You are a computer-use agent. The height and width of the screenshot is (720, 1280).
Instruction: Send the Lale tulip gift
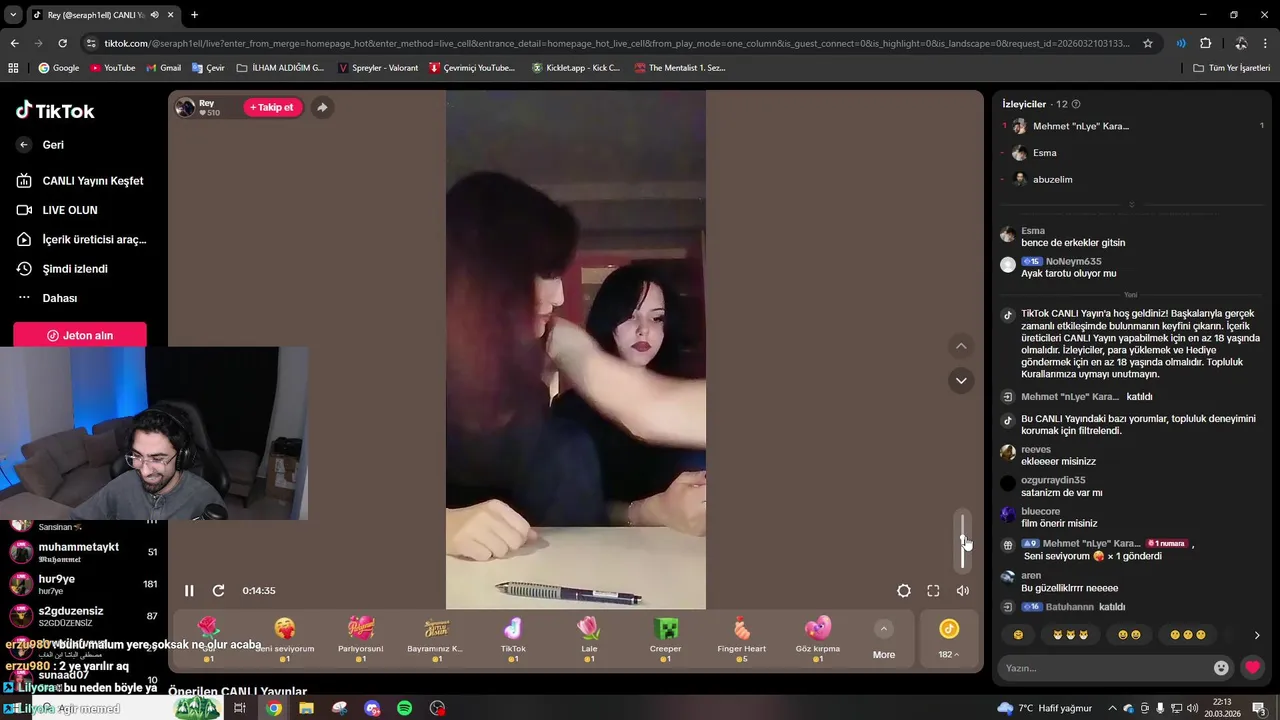tap(589, 640)
